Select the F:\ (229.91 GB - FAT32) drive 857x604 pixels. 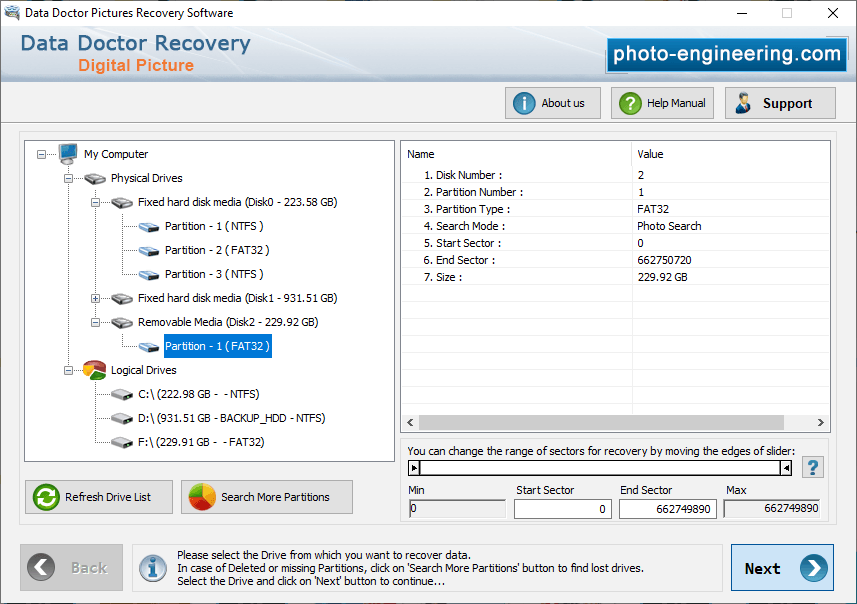201,442
